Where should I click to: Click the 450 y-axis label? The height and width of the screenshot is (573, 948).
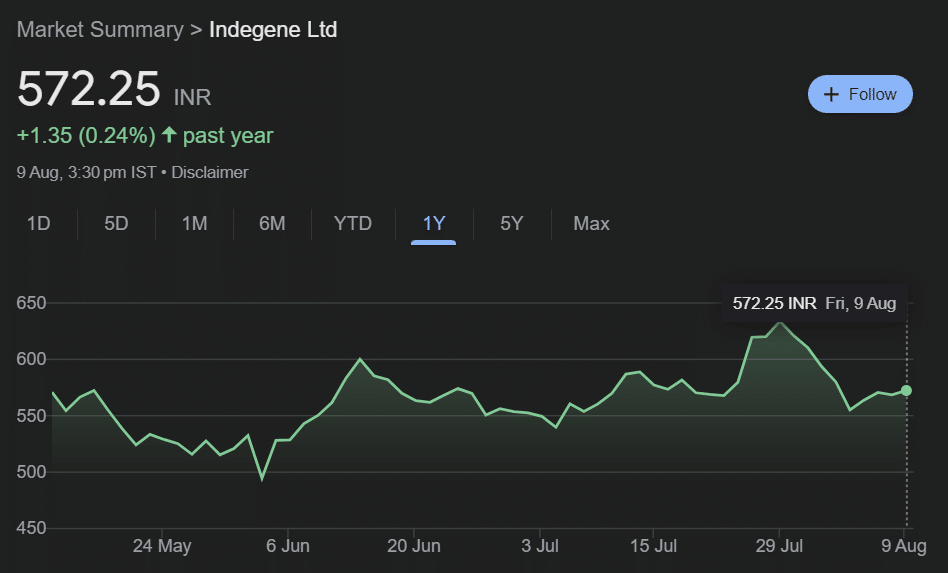click(31, 528)
